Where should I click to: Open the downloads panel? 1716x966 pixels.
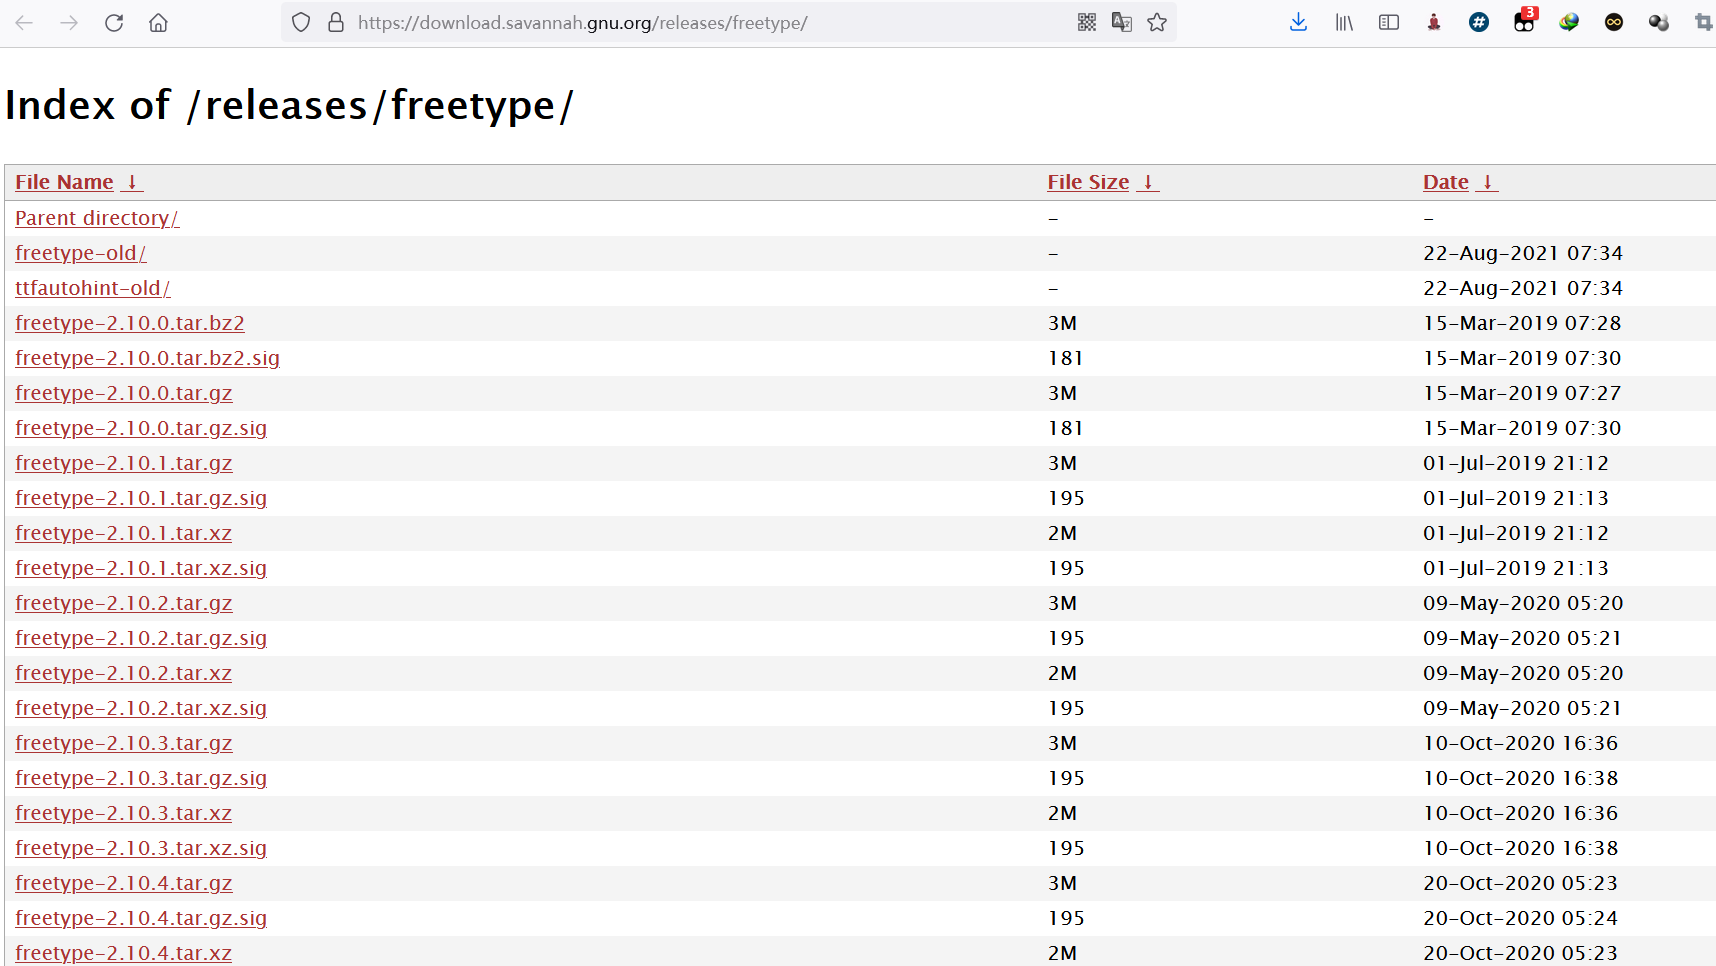pyautogui.click(x=1298, y=22)
